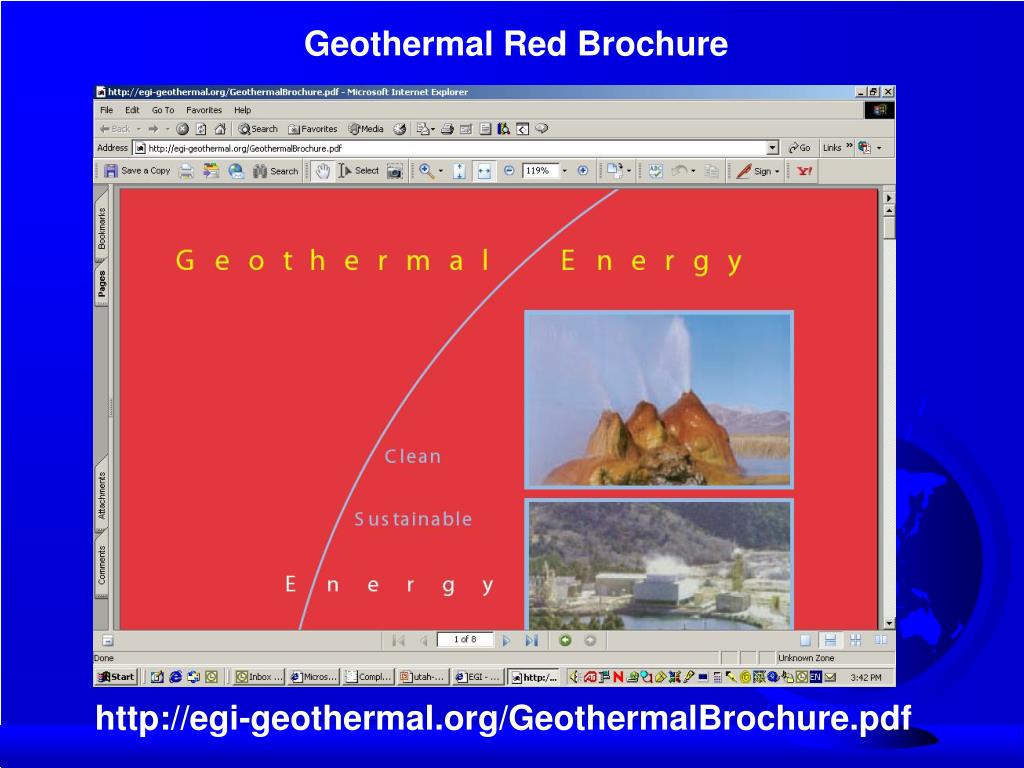This screenshot has height=768, width=1024.
Task: Click the Yahoo Y! toolbar icon
Action: tap(805, 171)
